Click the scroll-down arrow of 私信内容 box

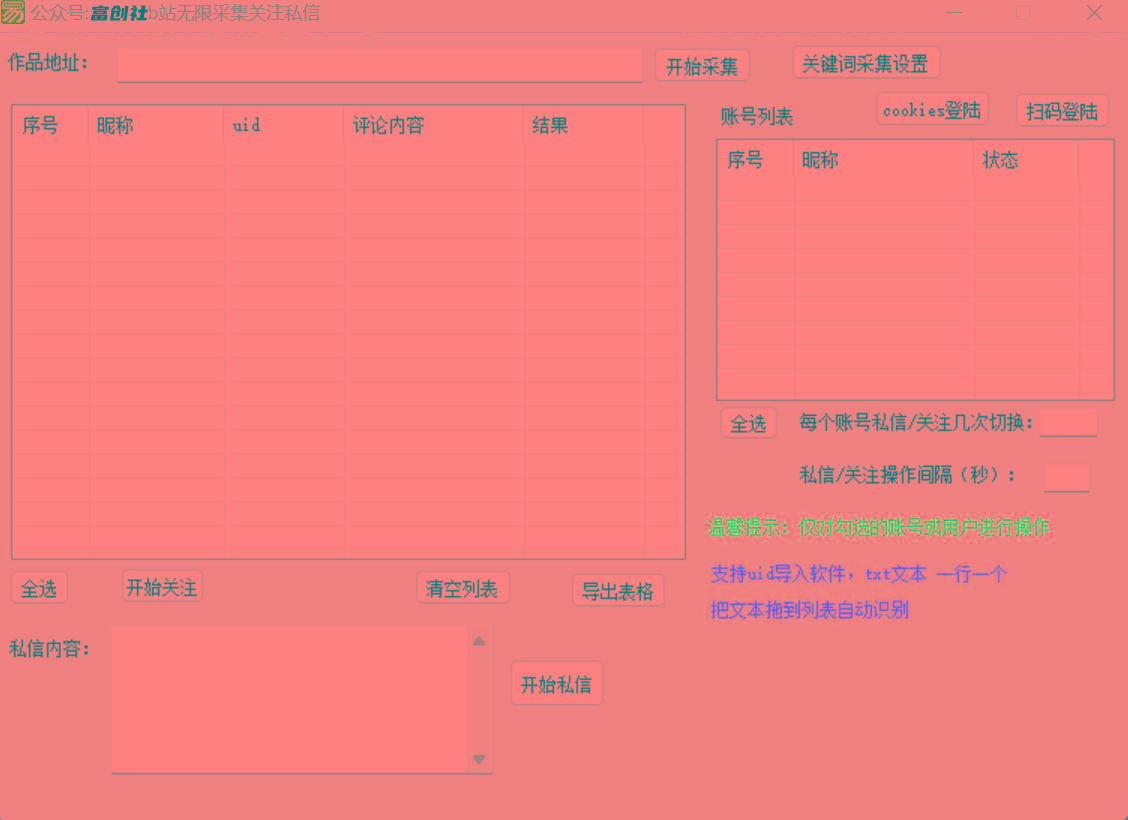click(479, 759)
